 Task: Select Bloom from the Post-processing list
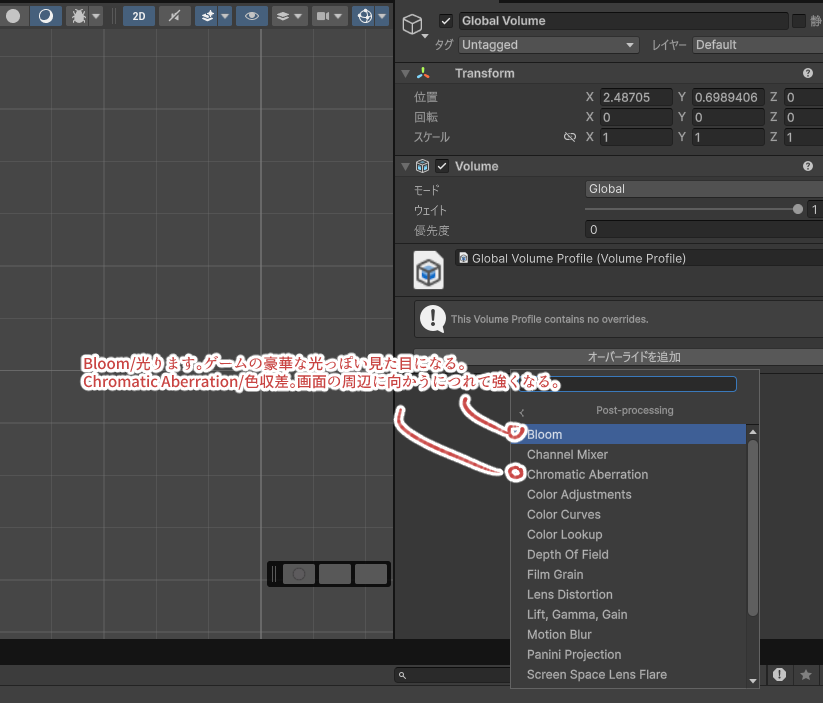pyautogui.click(x=544, y=434)
